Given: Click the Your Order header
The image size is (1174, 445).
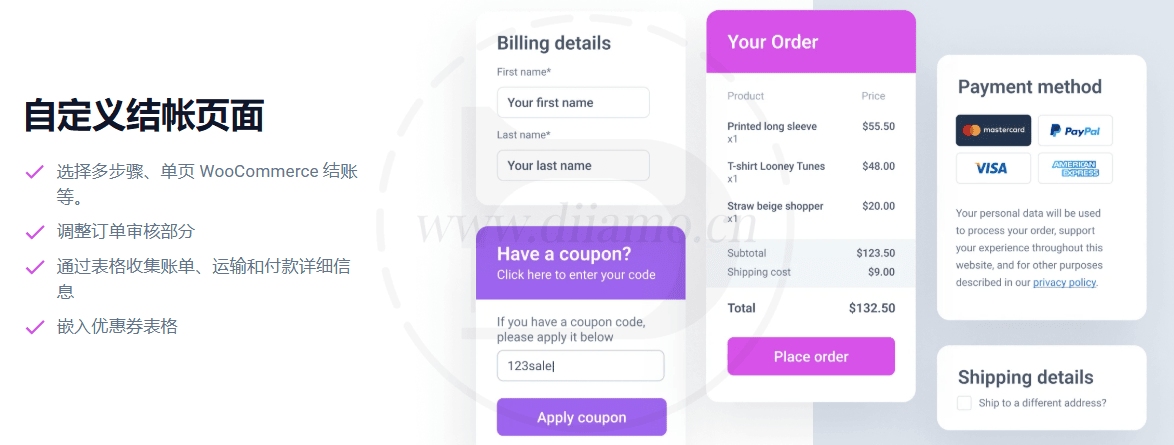Looking at the screenshot, I should point(810,42).
